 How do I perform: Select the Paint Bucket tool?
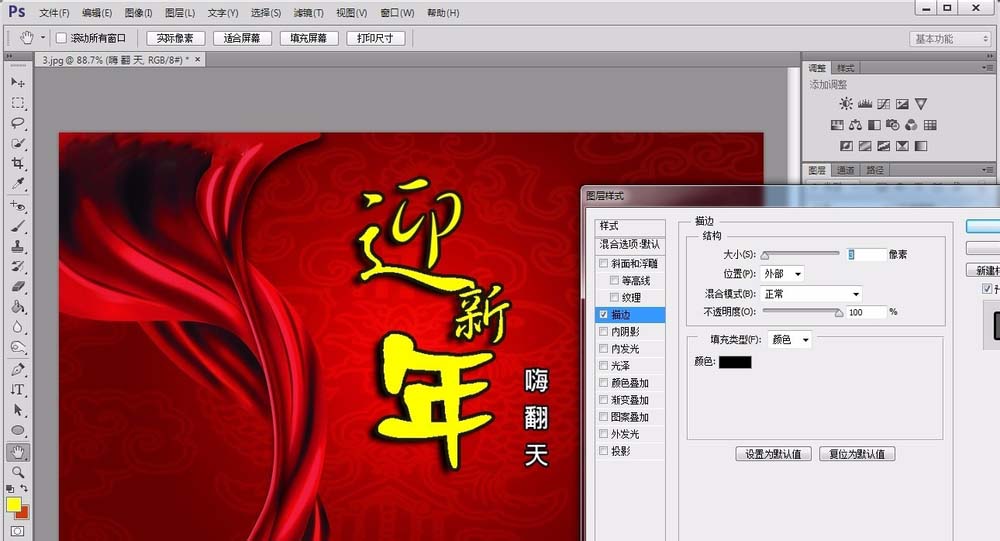point(18,308)
